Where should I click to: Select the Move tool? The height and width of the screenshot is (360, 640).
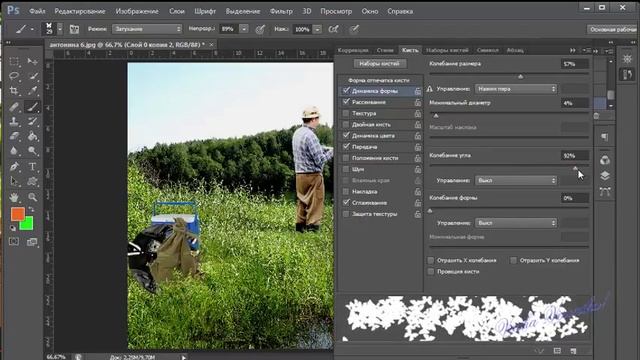[32, 61]
